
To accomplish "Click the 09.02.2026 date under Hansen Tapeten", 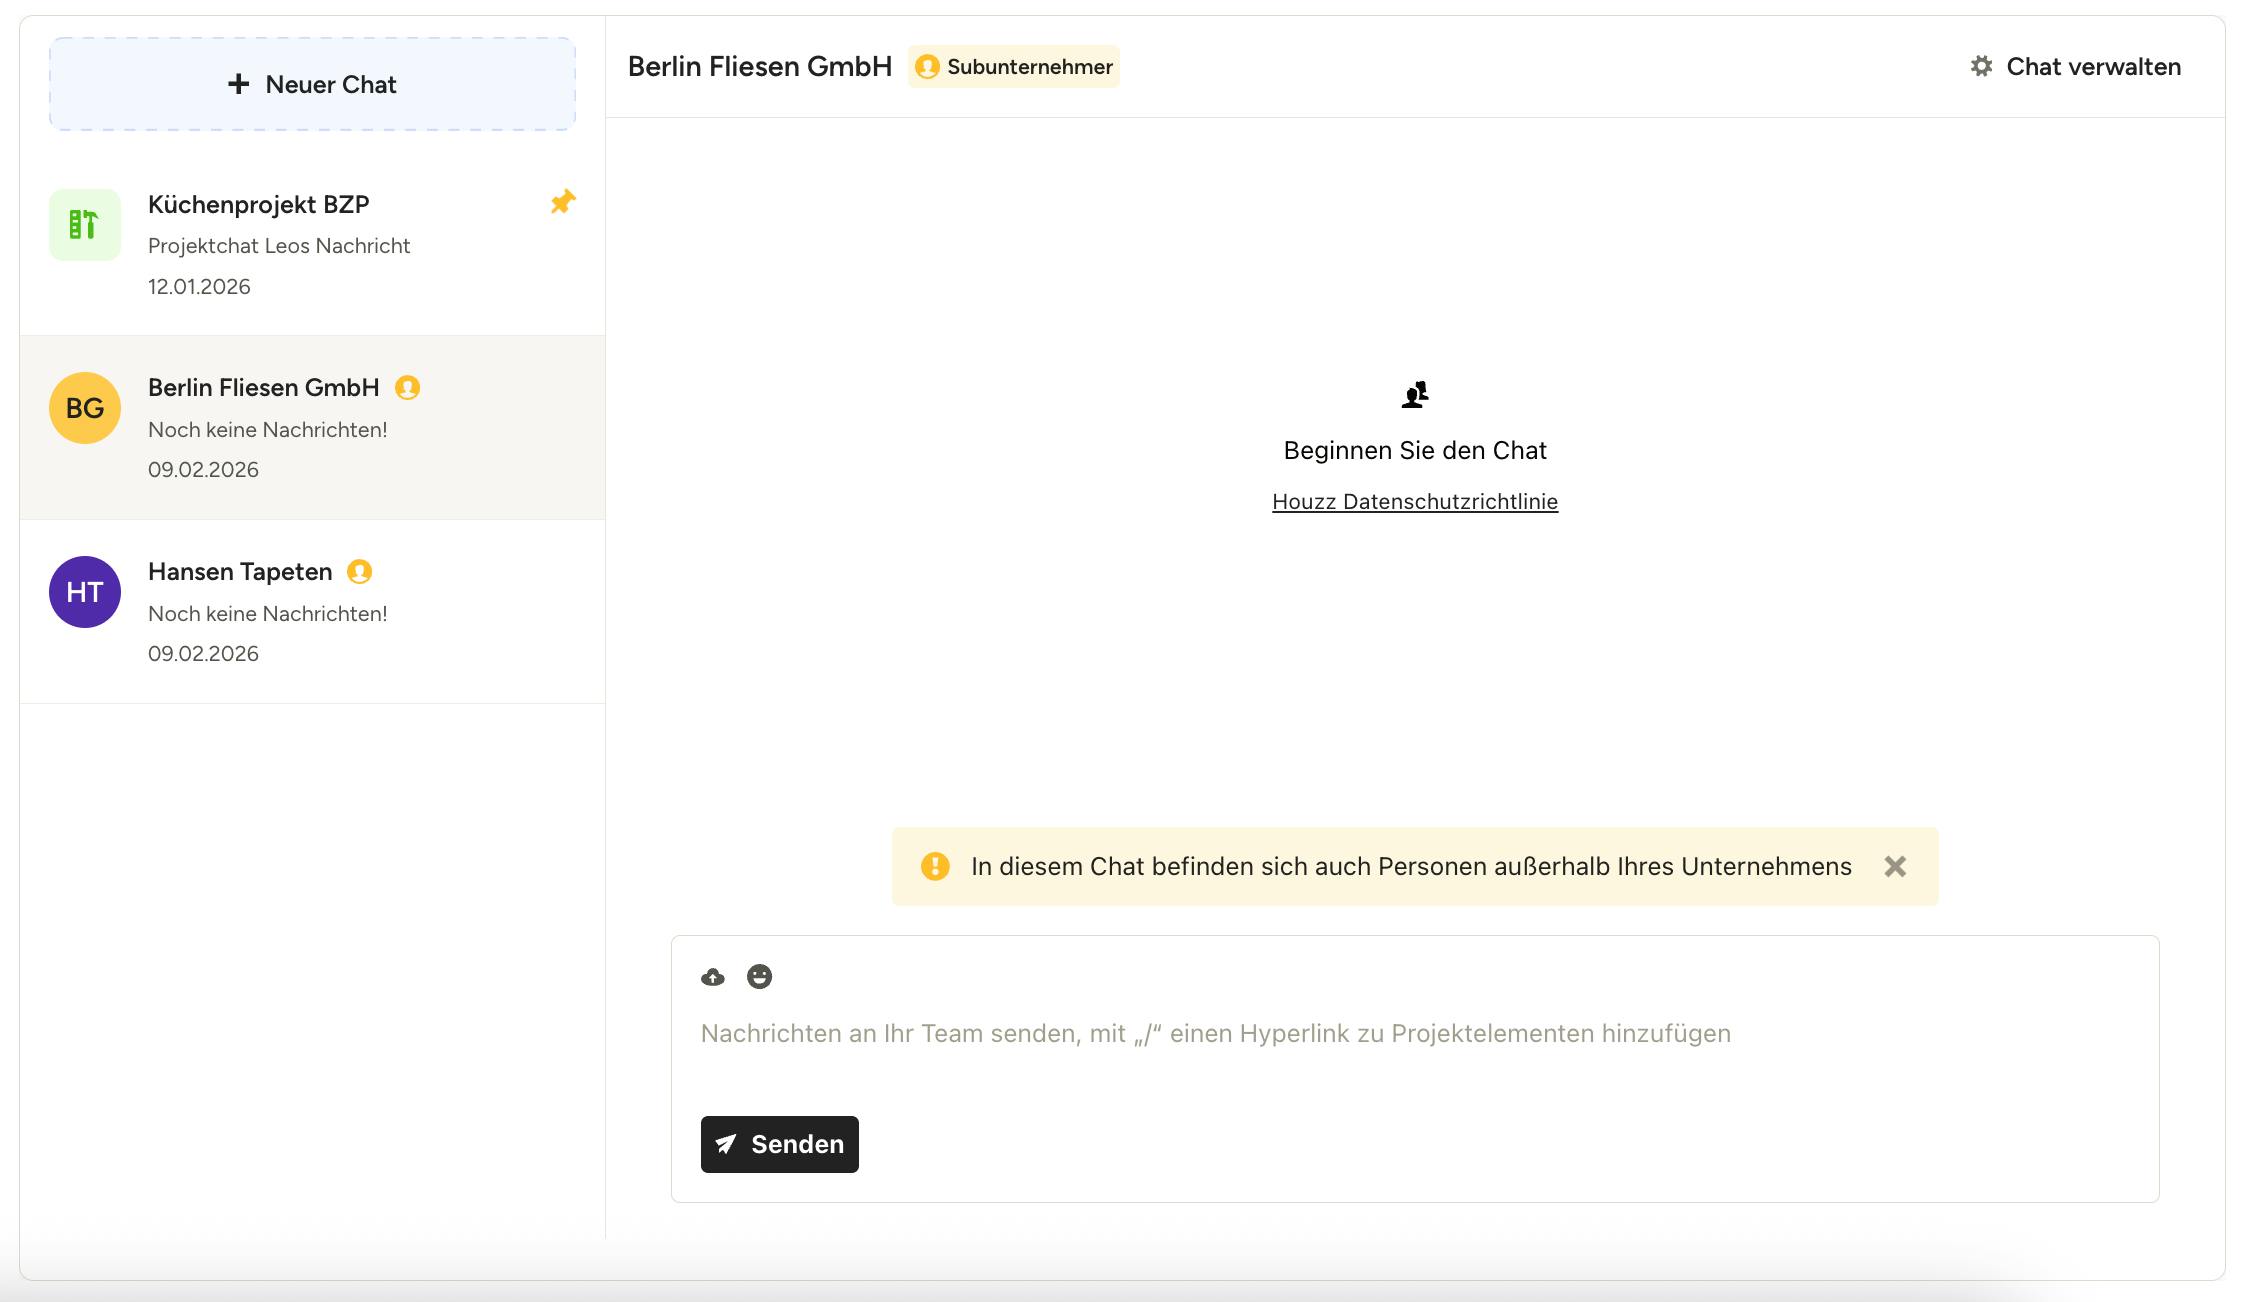I will click(203, 654).
